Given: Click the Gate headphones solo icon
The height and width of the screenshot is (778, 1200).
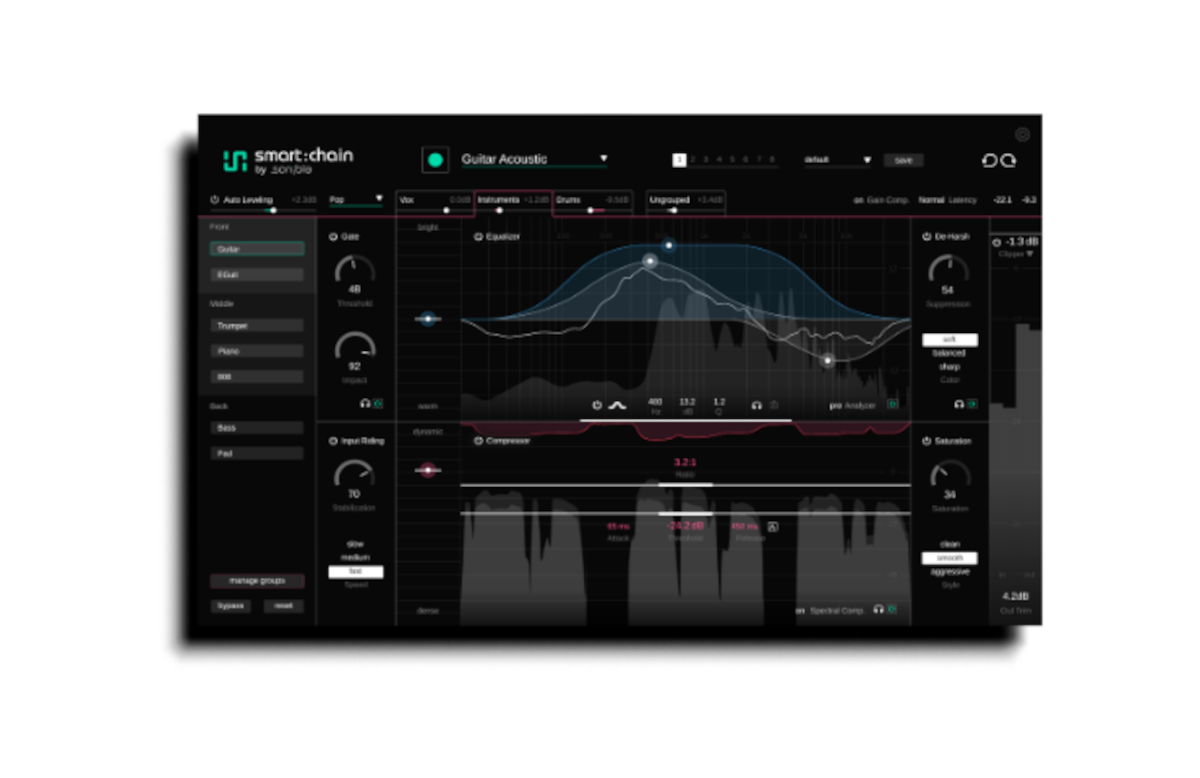Looking at the screenshot, I should (x=365, y=404).
